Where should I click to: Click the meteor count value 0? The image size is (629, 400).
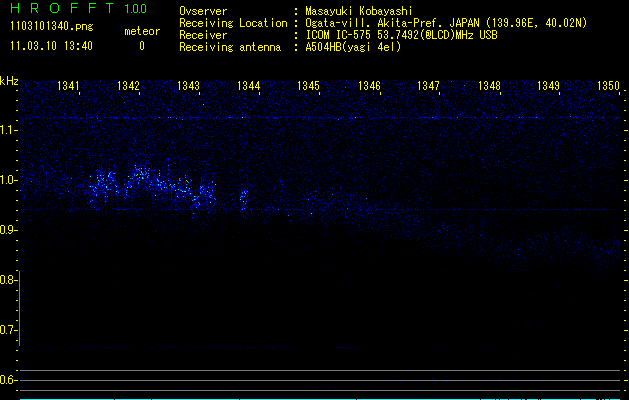coord(142,46)
